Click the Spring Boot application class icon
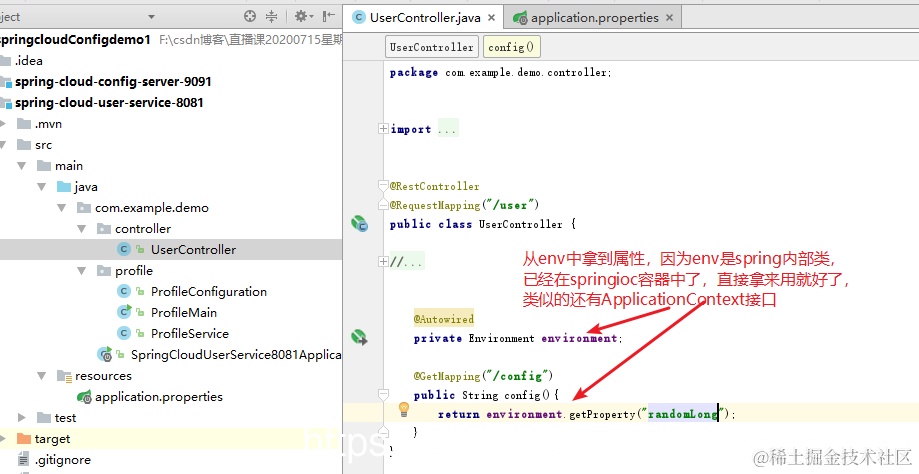This screenshot has height=474, width=919. (105, 354)
